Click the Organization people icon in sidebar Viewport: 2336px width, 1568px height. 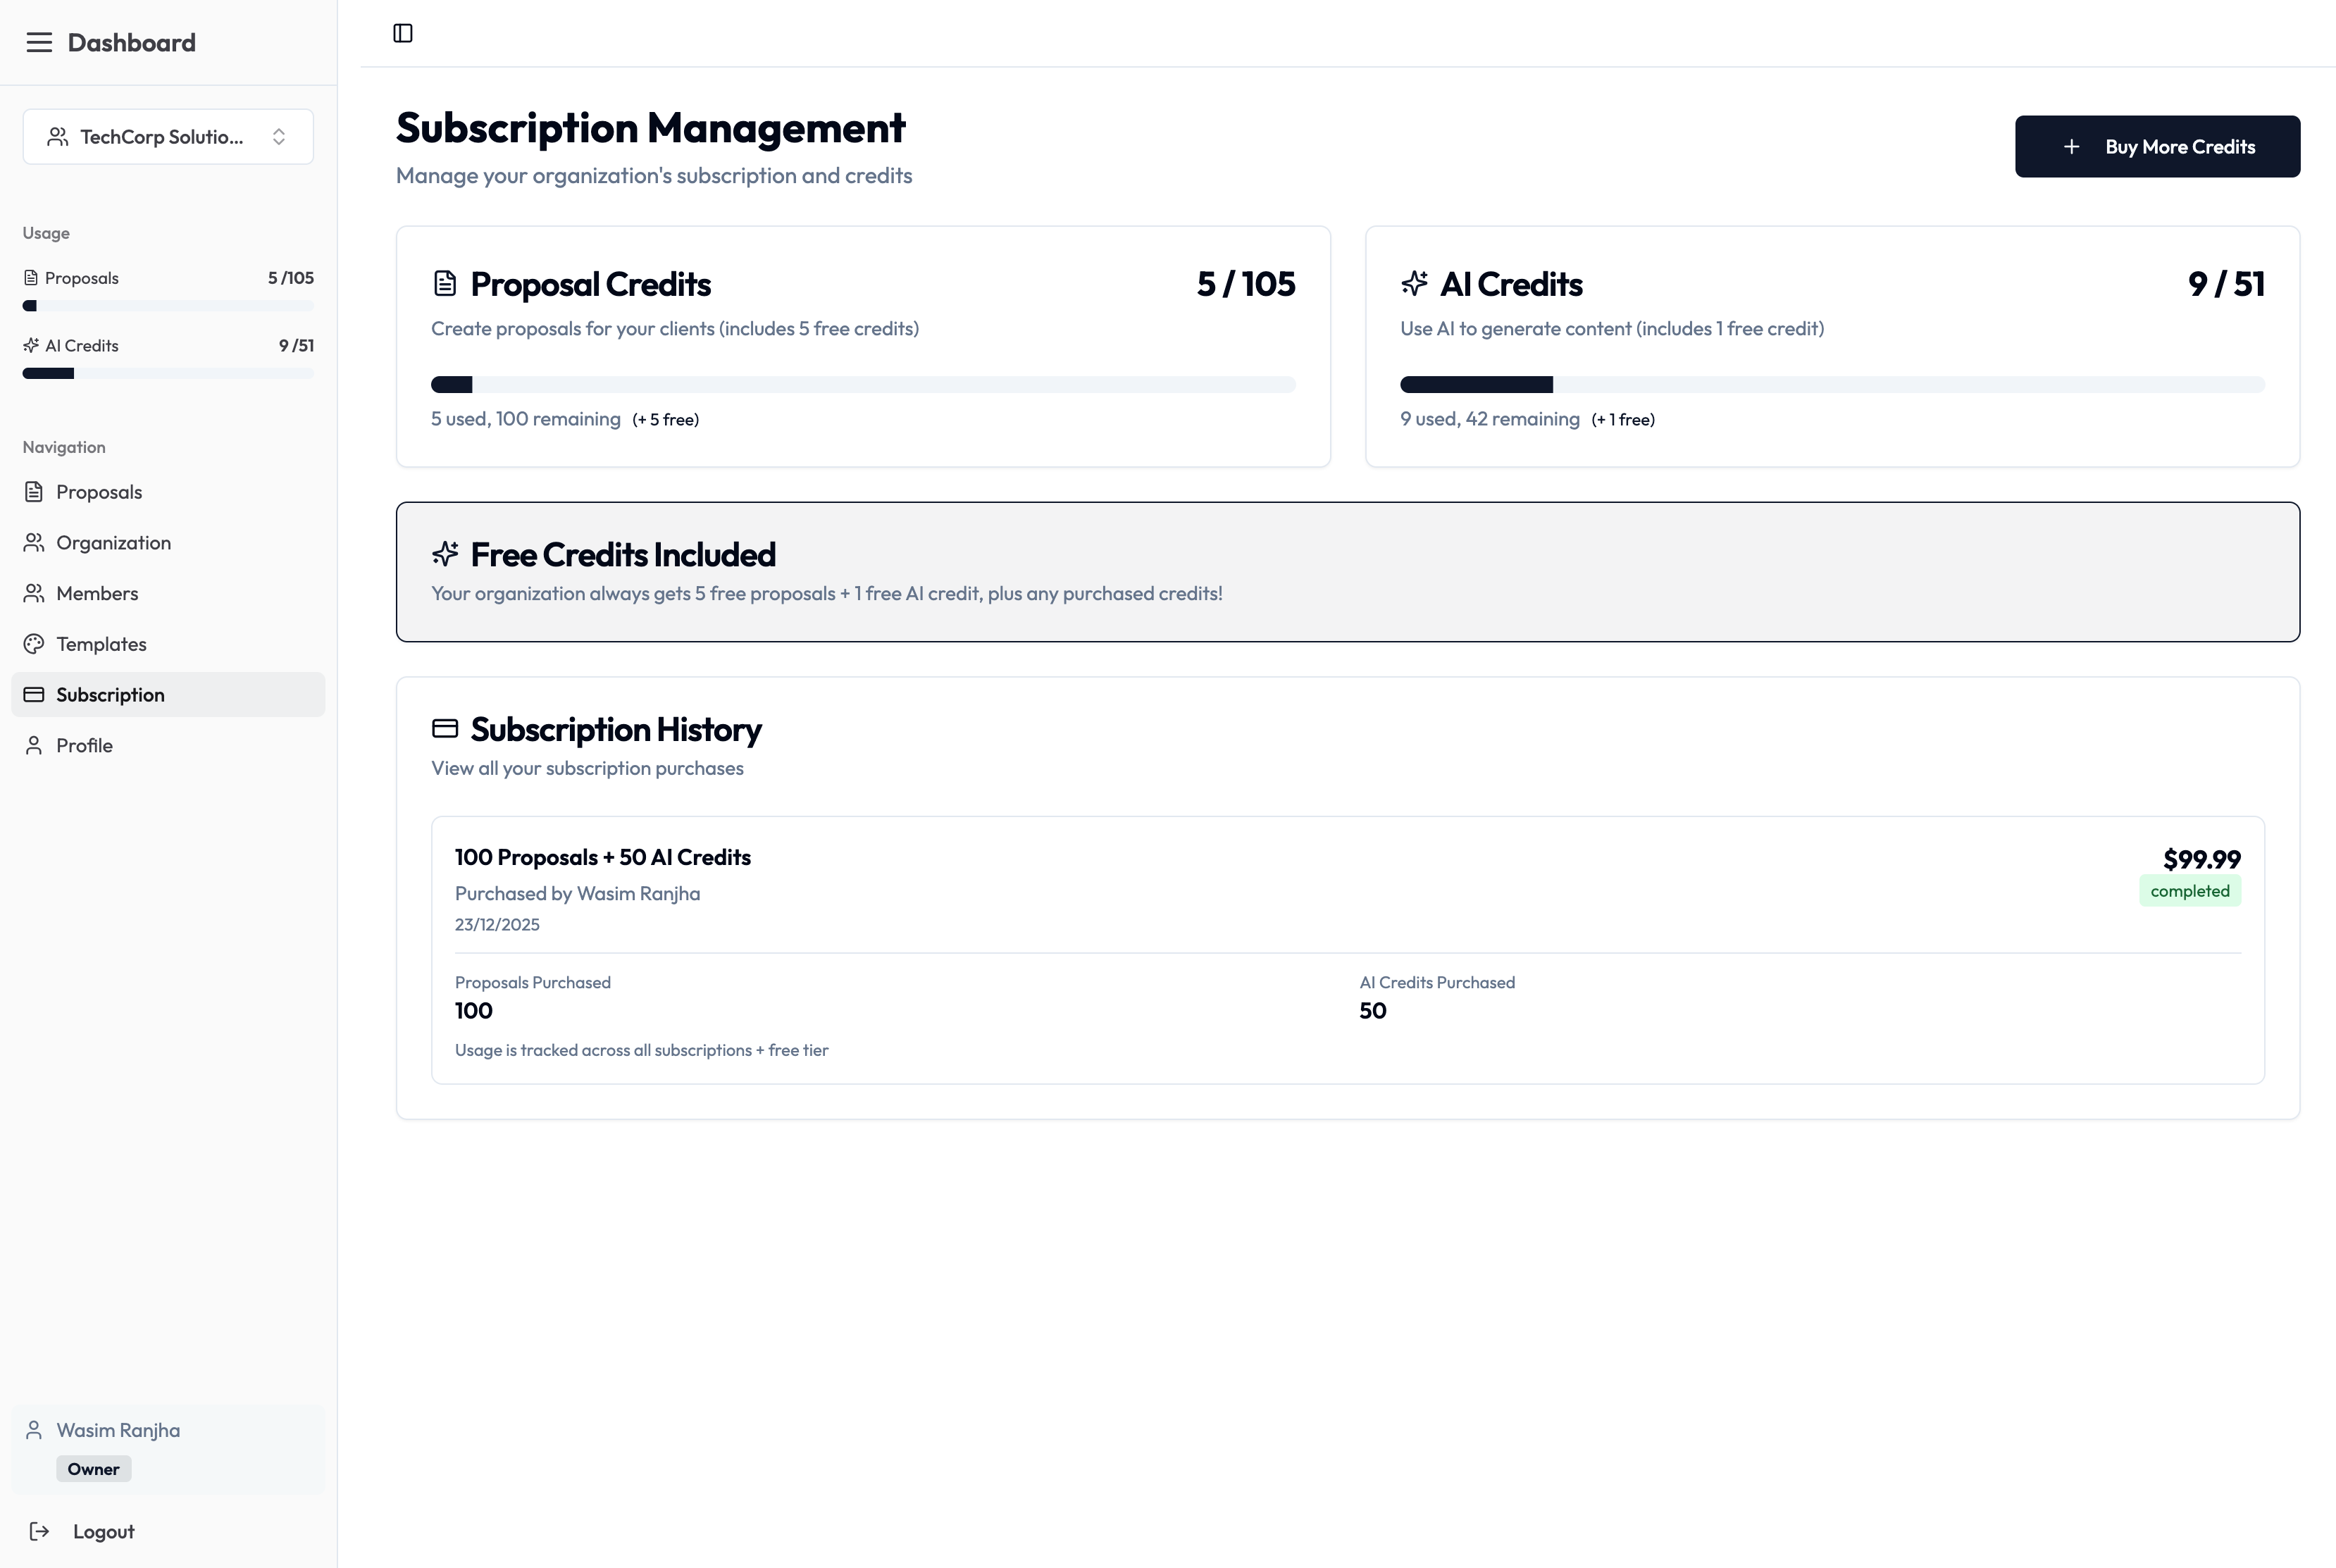click(34, 543)
